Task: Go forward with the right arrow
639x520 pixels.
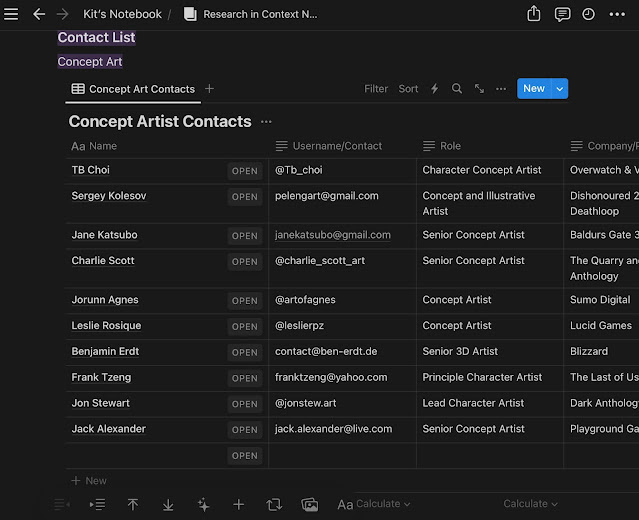Action: (x=62, y=14)
